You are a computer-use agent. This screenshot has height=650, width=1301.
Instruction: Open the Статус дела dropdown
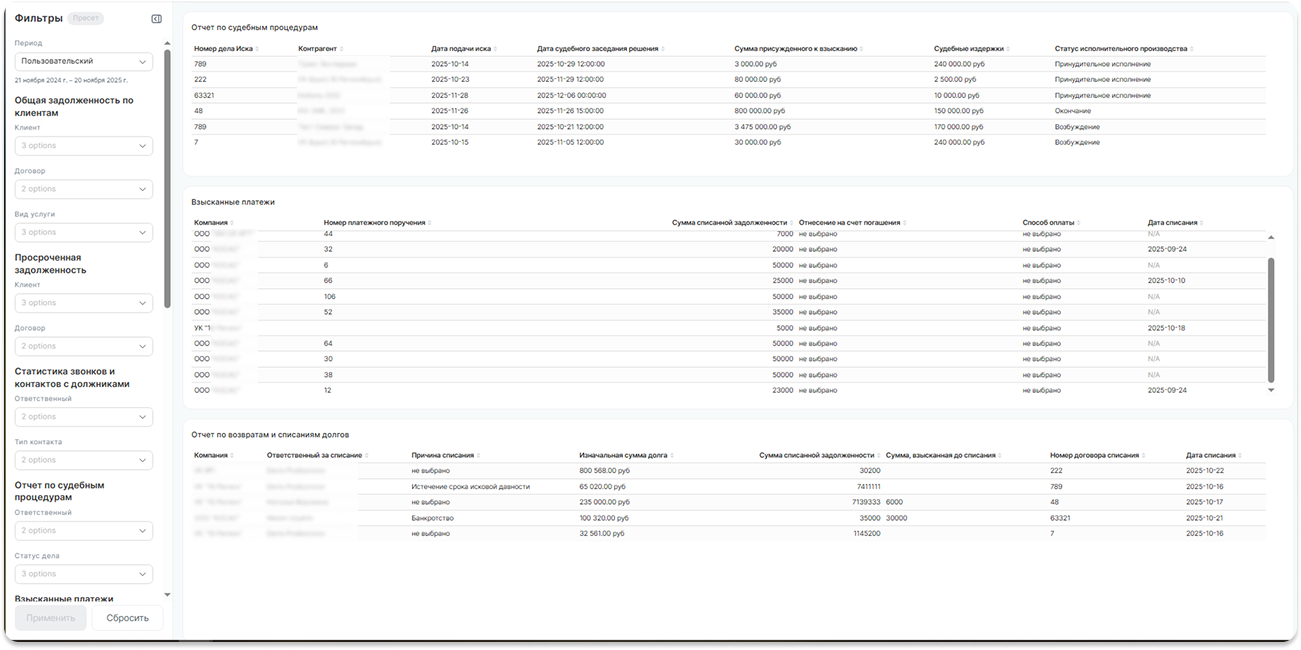click(x=83, y=574)
